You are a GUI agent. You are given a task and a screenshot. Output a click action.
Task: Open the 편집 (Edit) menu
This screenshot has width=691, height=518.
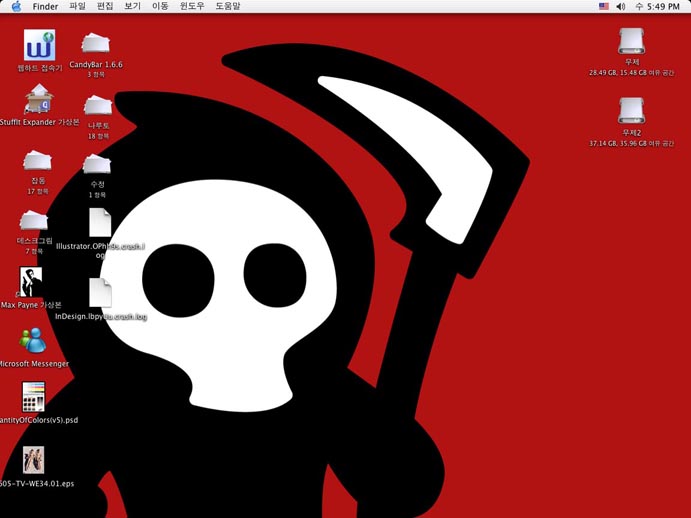[105, 6]
